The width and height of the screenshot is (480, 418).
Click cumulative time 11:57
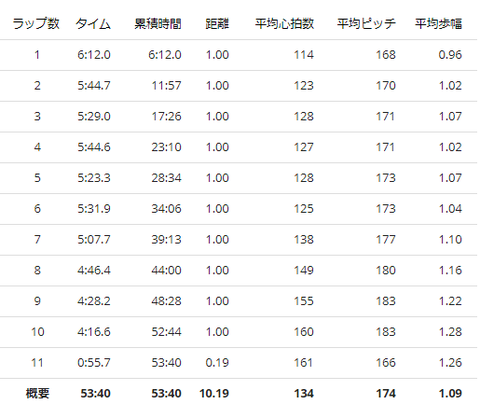(166, 86)
